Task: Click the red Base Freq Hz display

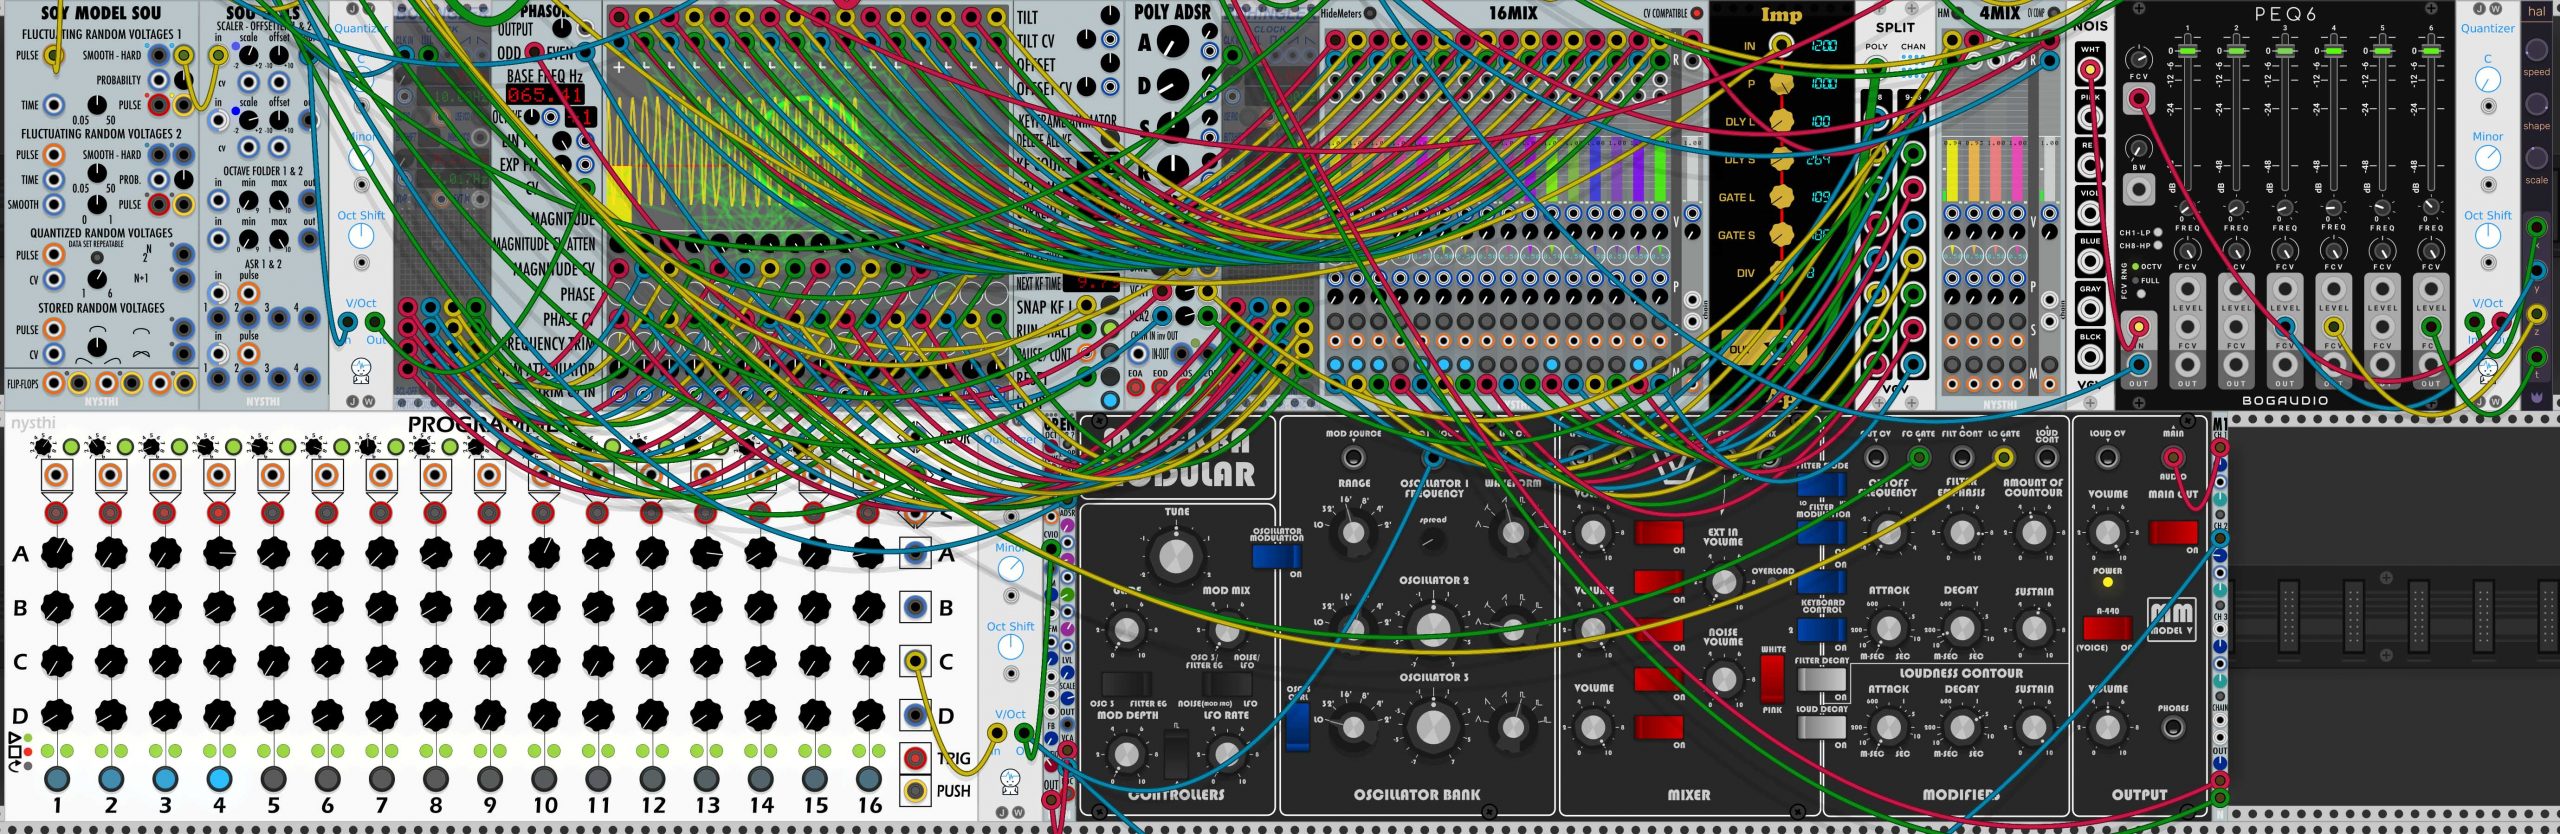Action: tap(545, 95)
